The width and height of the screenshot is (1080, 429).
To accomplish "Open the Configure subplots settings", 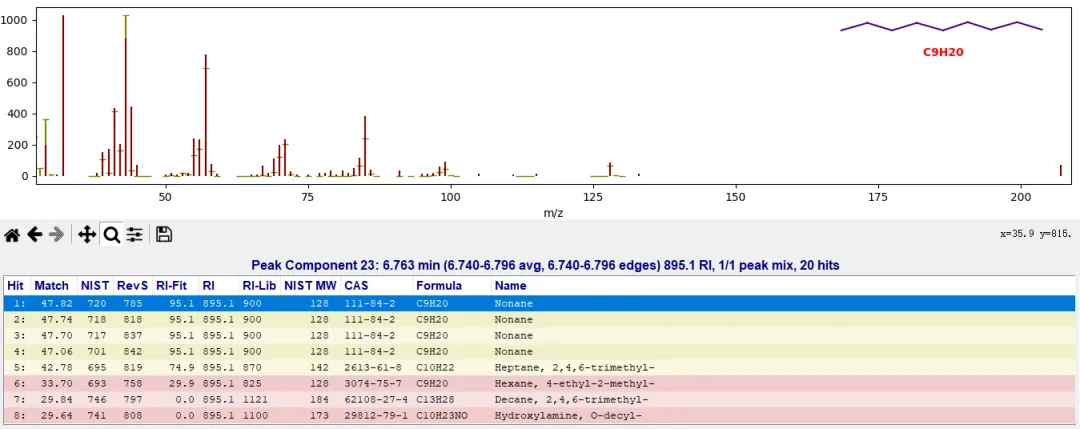I will click(134, 234).
